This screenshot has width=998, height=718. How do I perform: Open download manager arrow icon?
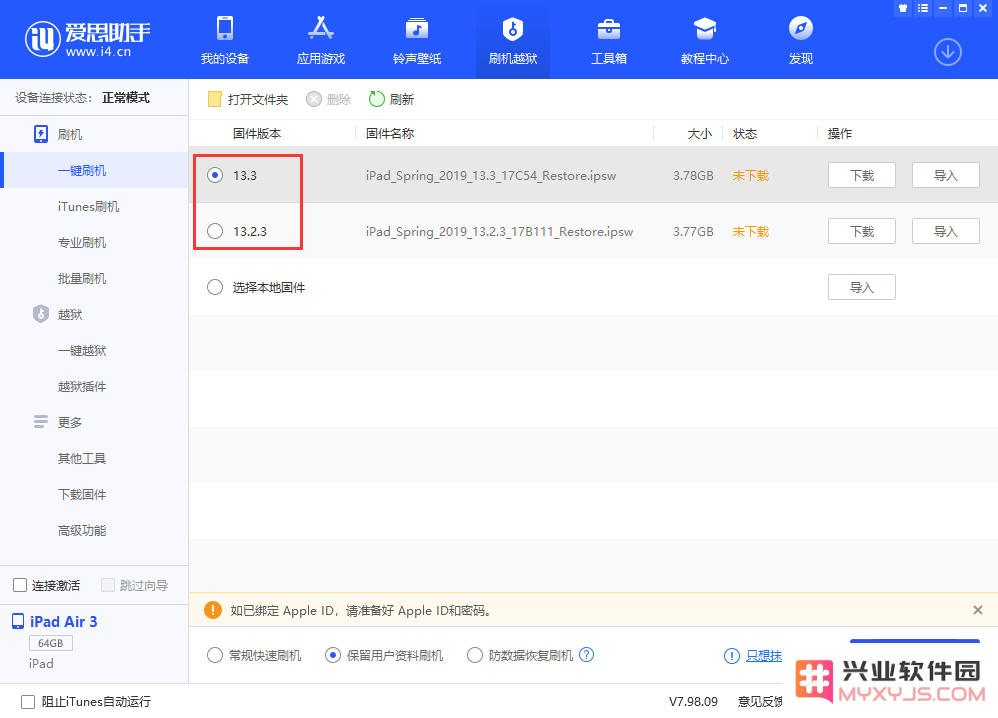tap(947, 52)
